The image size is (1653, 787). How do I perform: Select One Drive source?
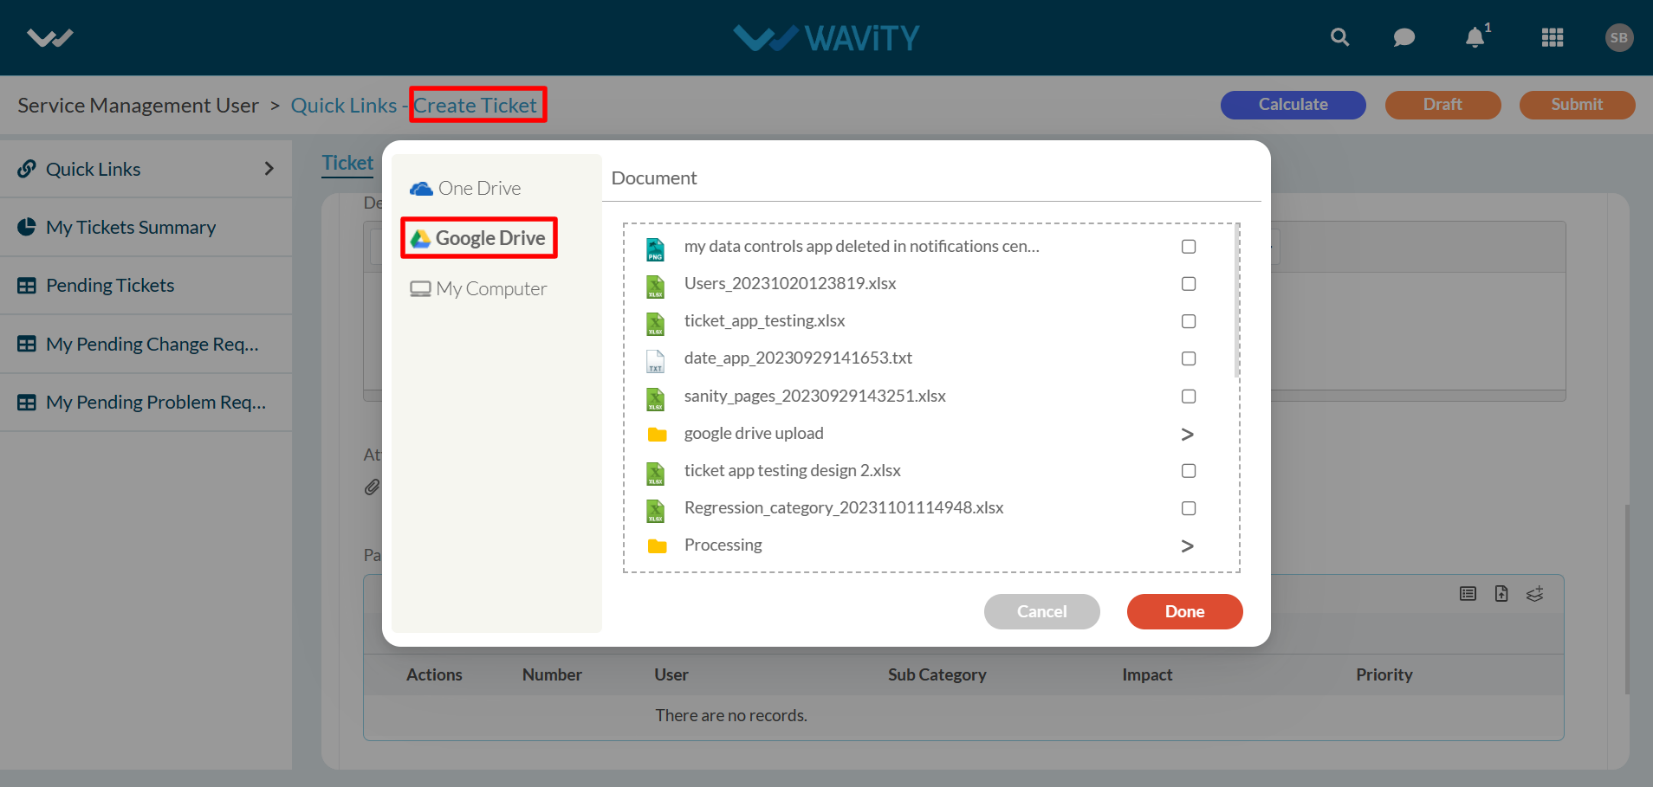click(466, 188)
